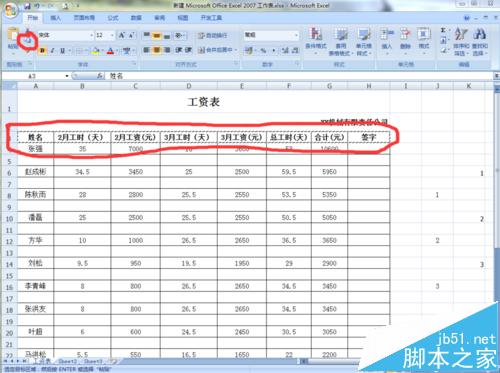Open Sort & Filter dropdown (排序和筛选)
Image resolution: width=500 pixels, height=373 pixels.
461,41
